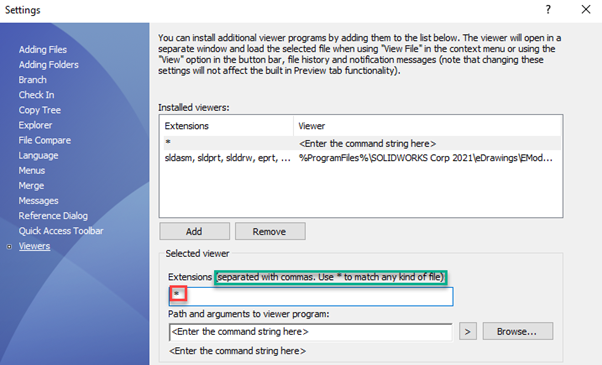Open the arguments arrow button beside Browse
The height and width of the screenshot is (365, 602).
pyautogui.click(x=468, y=331)
